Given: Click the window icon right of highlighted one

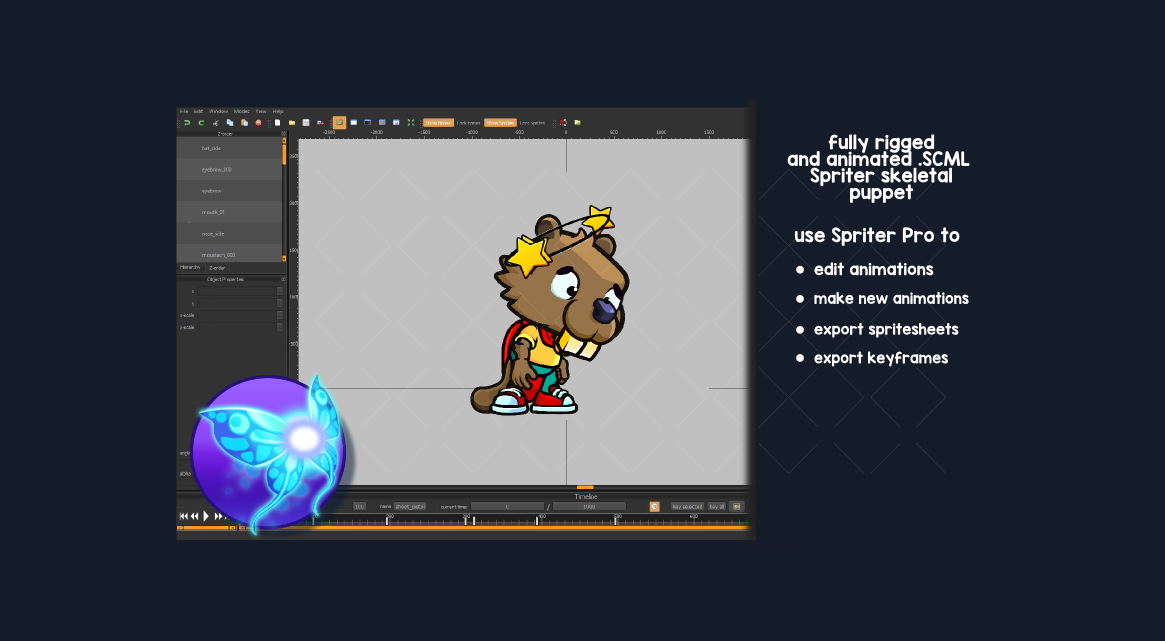Looking at the screenshot, I should coord(354,123).
